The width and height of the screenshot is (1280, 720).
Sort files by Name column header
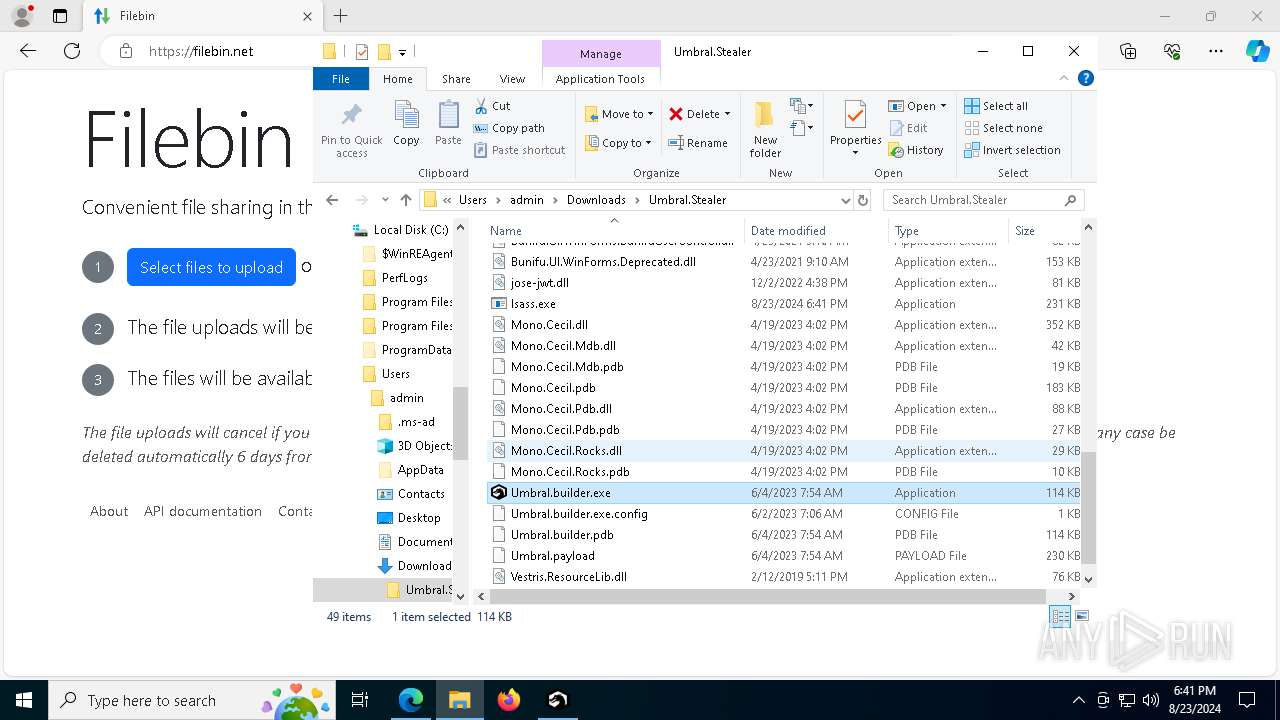click(x=614, y=230)
